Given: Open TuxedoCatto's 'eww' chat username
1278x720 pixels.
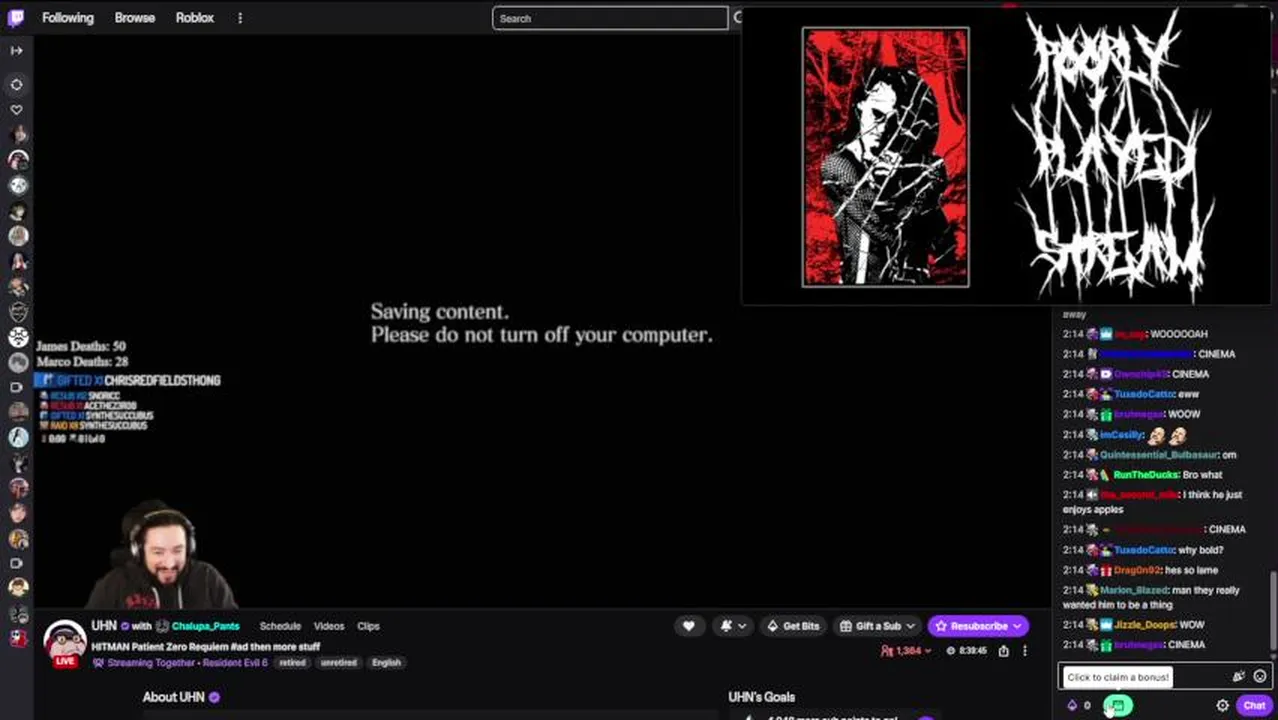Looking at the screenshot, I should 1144,394.
